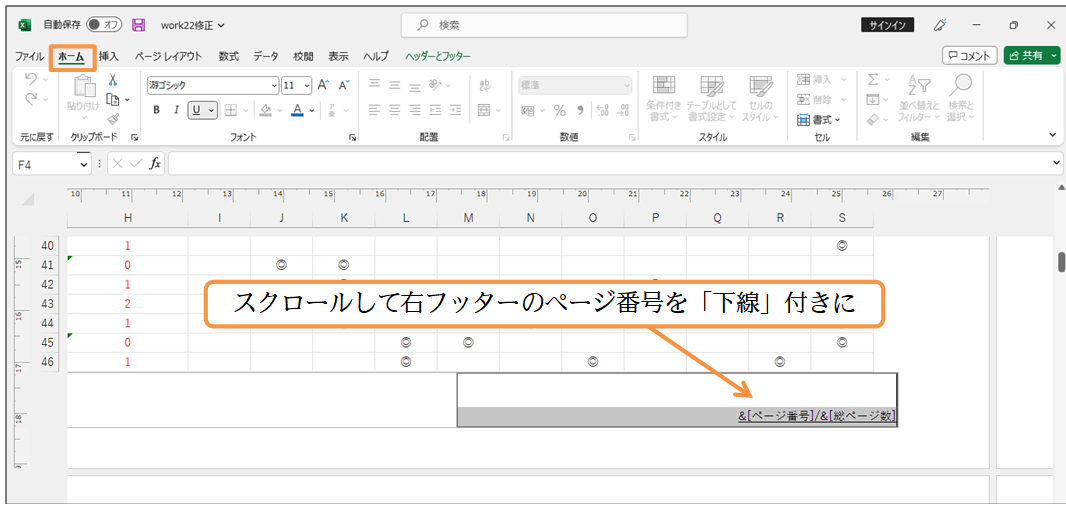Viewport: 1066px width, 506px height.
Task: Switch to the Page Layout tab
Action: coord(168,56)
